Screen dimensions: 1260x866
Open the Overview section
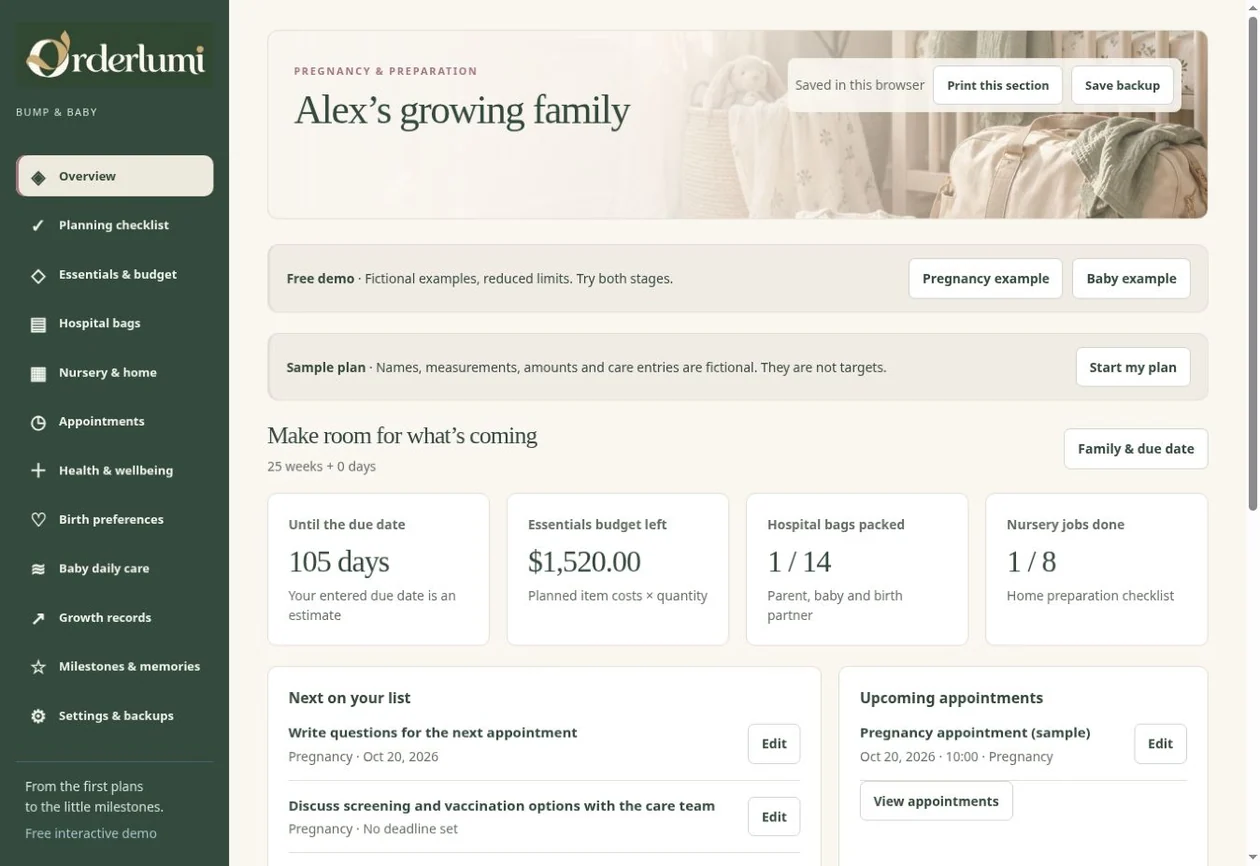[114, 176]
